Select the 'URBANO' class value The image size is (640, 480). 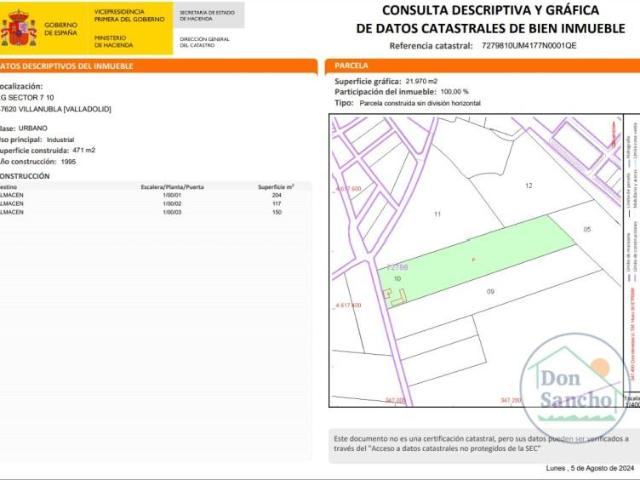(33, 128)
